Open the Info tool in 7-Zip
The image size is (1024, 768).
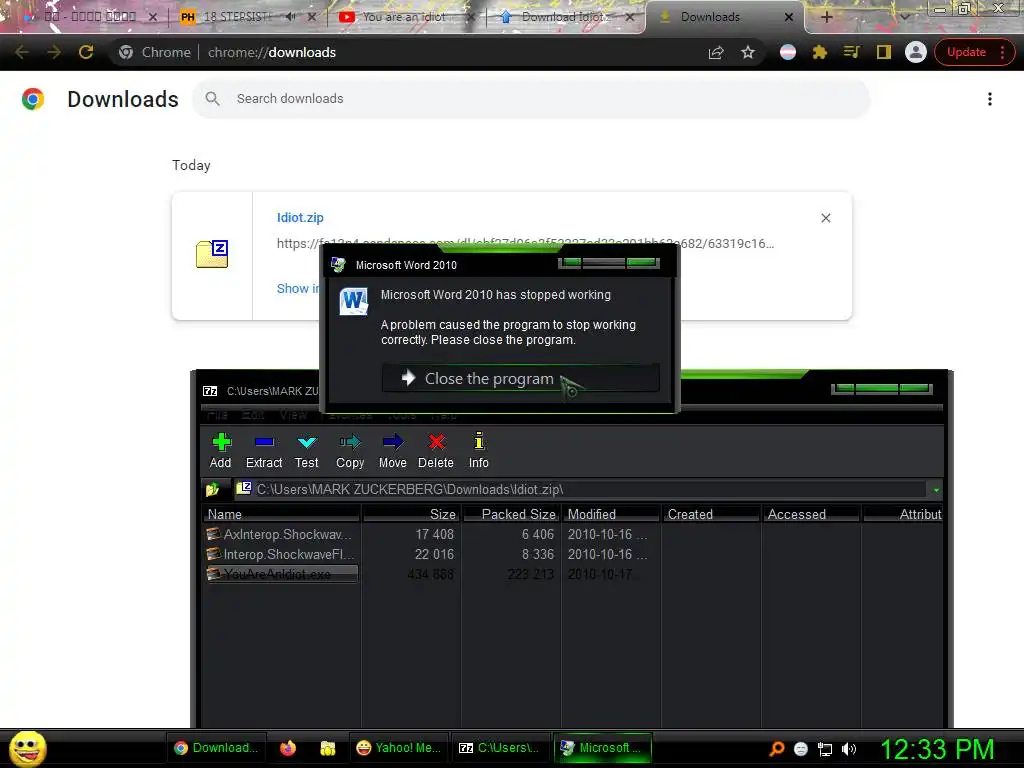tap(479, 451)
